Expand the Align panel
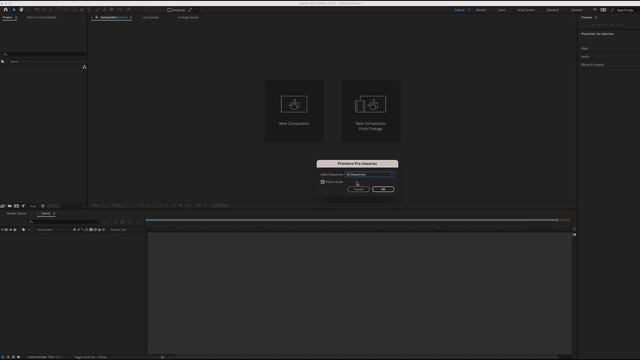640x360 pixels. pyautogui.click(x=584, y=49)
